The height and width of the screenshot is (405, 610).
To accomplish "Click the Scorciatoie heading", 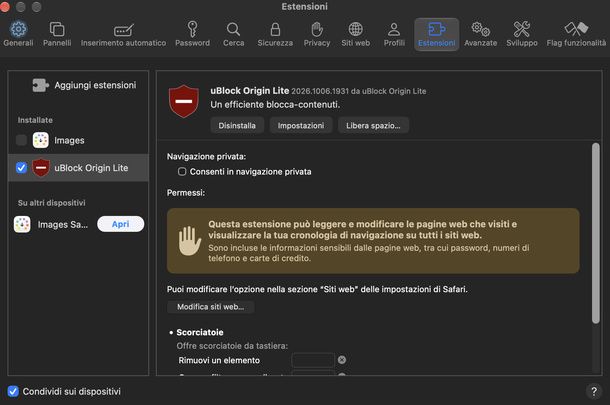I will [x=200, y=332].
